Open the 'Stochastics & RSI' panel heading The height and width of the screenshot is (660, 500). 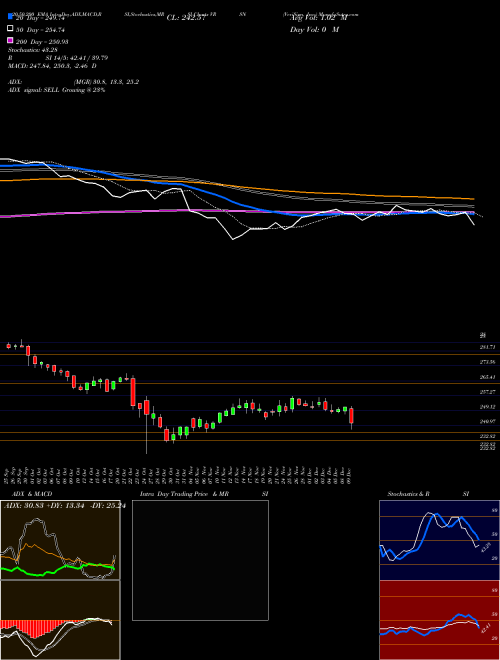[x=428, y=494]
